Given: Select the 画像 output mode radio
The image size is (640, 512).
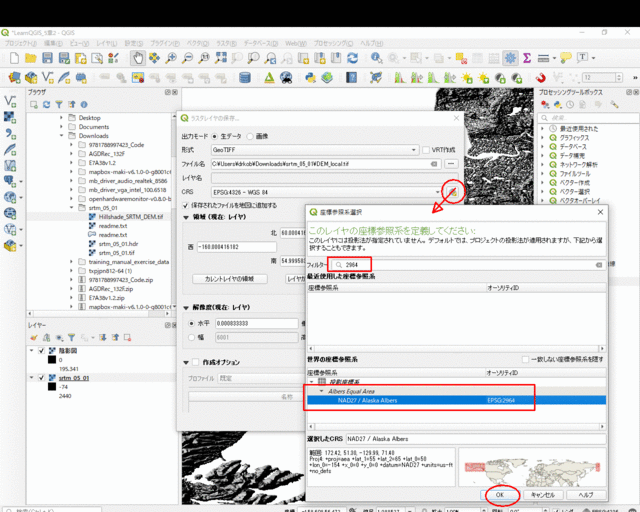Looking at the screenshot, I should 250,136.
